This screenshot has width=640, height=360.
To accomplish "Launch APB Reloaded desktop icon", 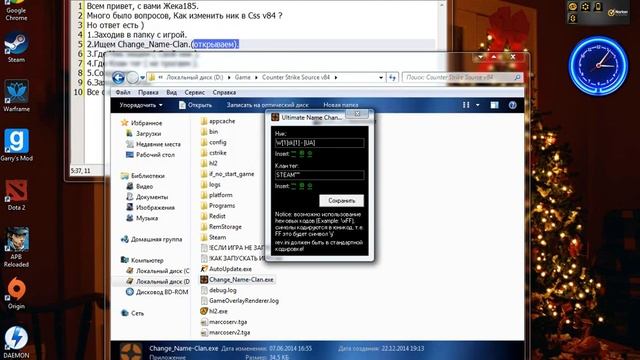I will (x=16, y=247).
